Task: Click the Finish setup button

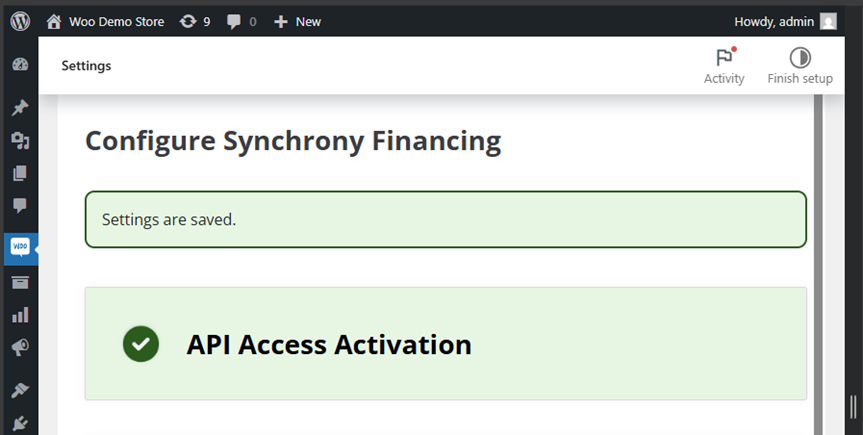Action: point(800,66)
